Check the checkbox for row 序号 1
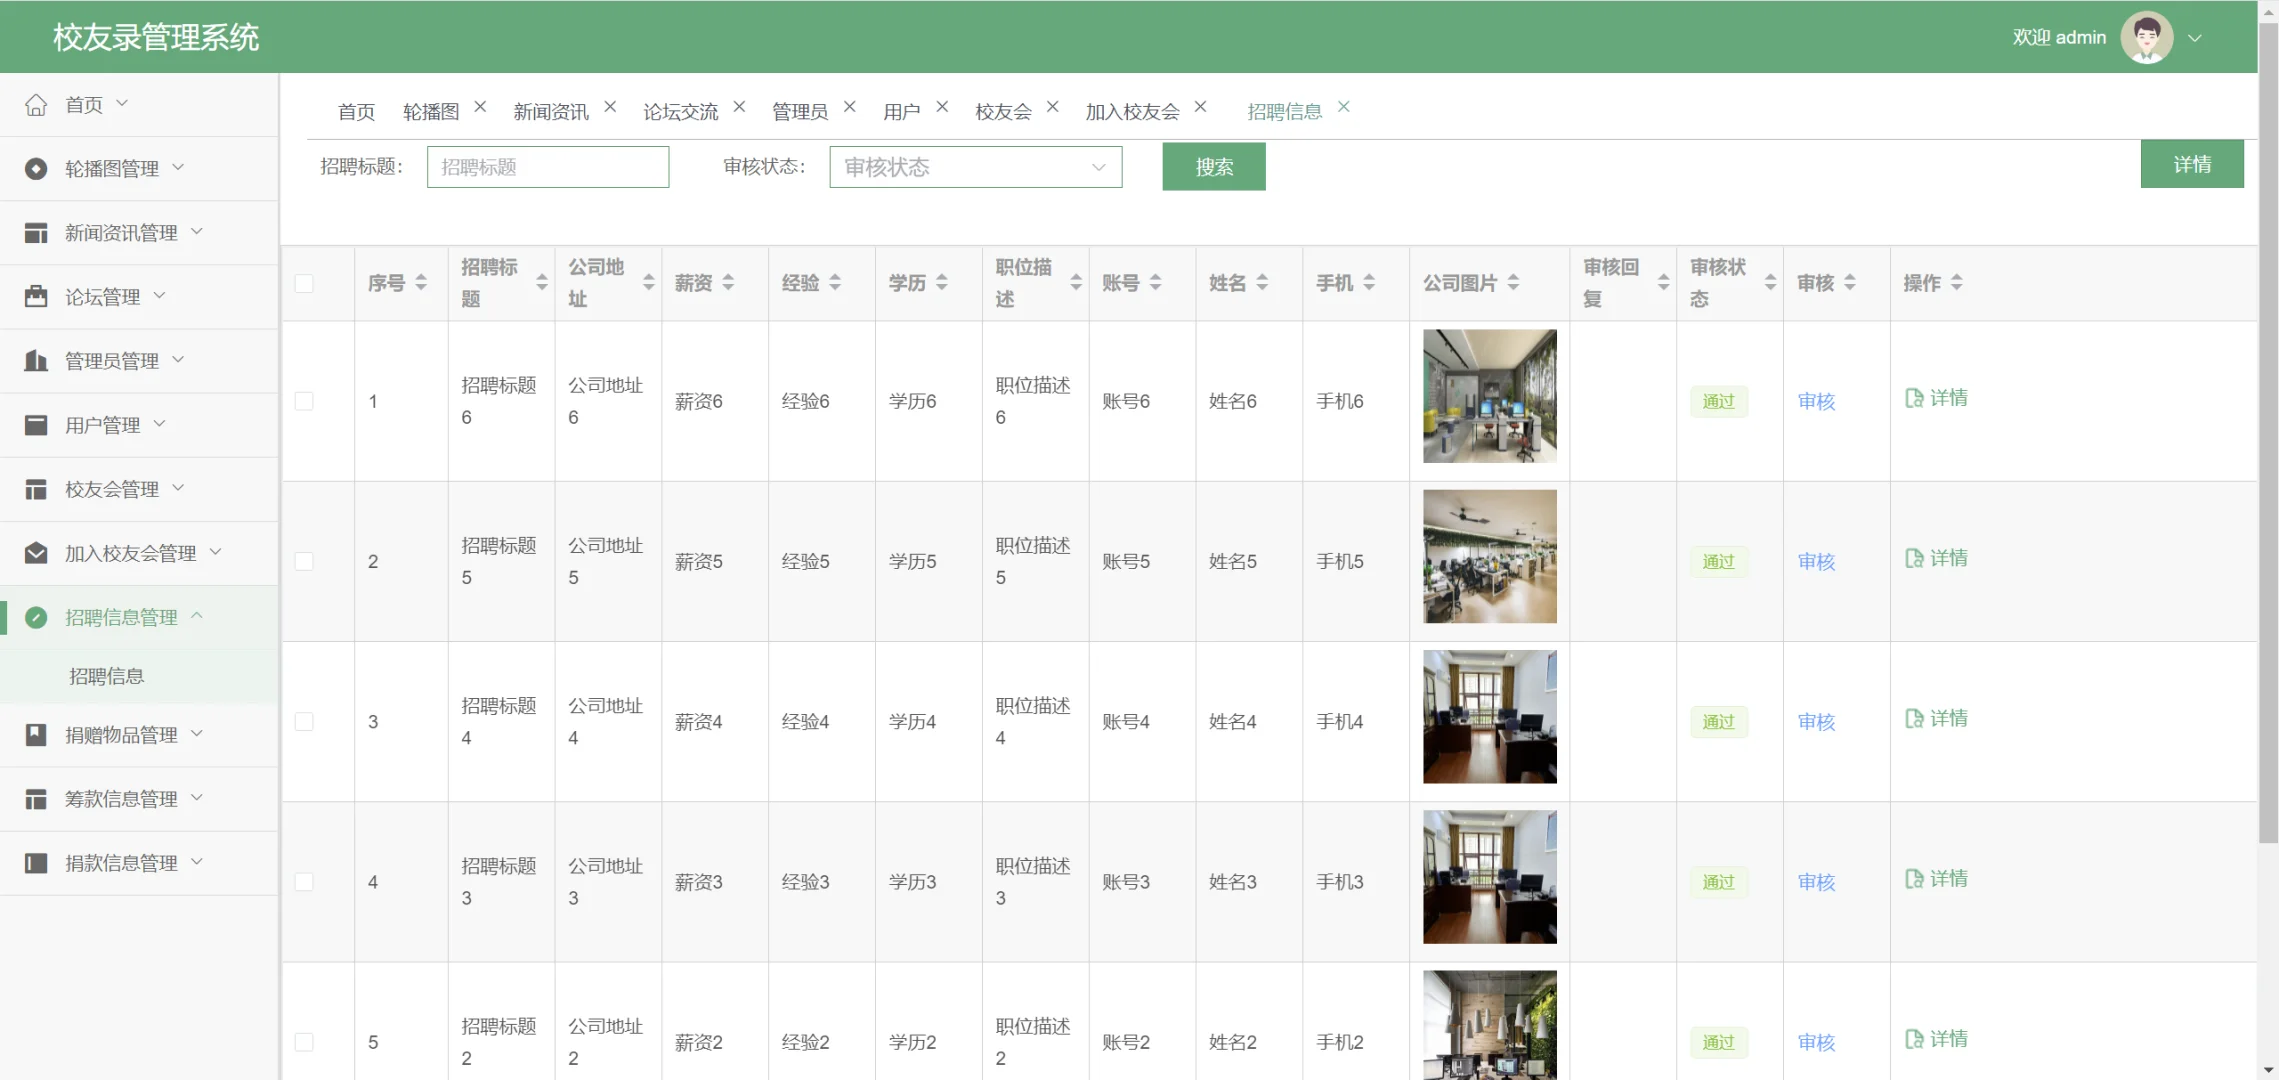 [x=305, y=400]
